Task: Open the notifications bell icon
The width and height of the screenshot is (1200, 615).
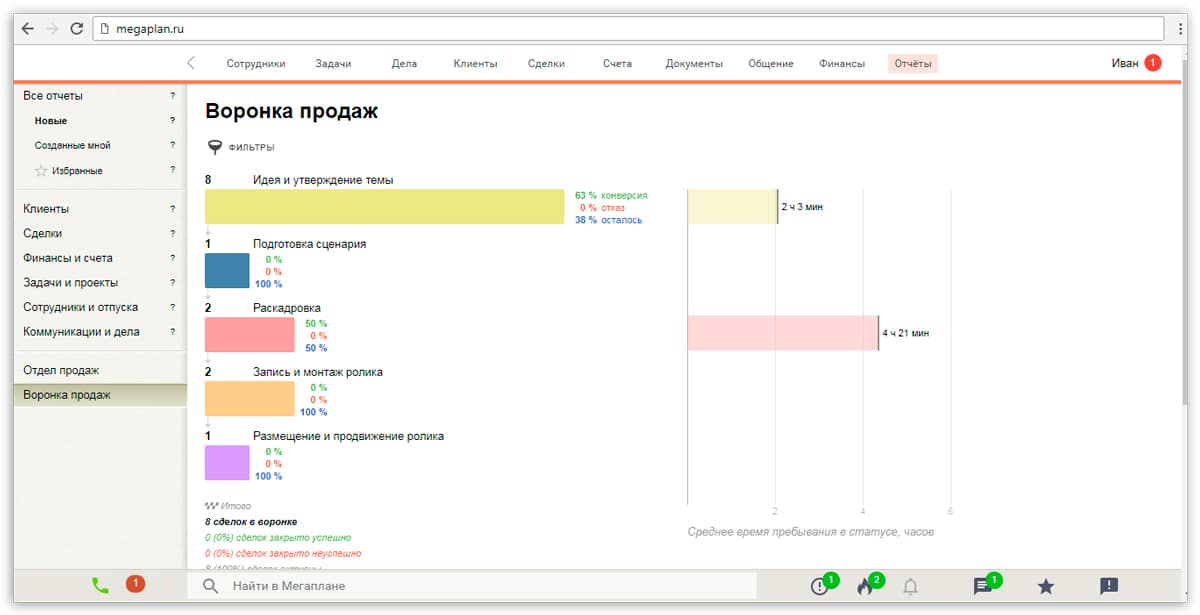Action: tap(910, 587)
